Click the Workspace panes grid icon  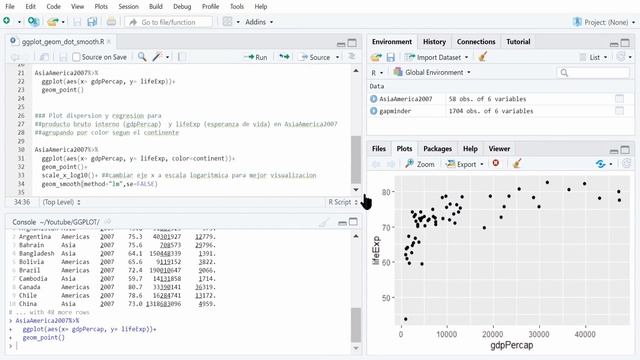(x=228, y=22)
